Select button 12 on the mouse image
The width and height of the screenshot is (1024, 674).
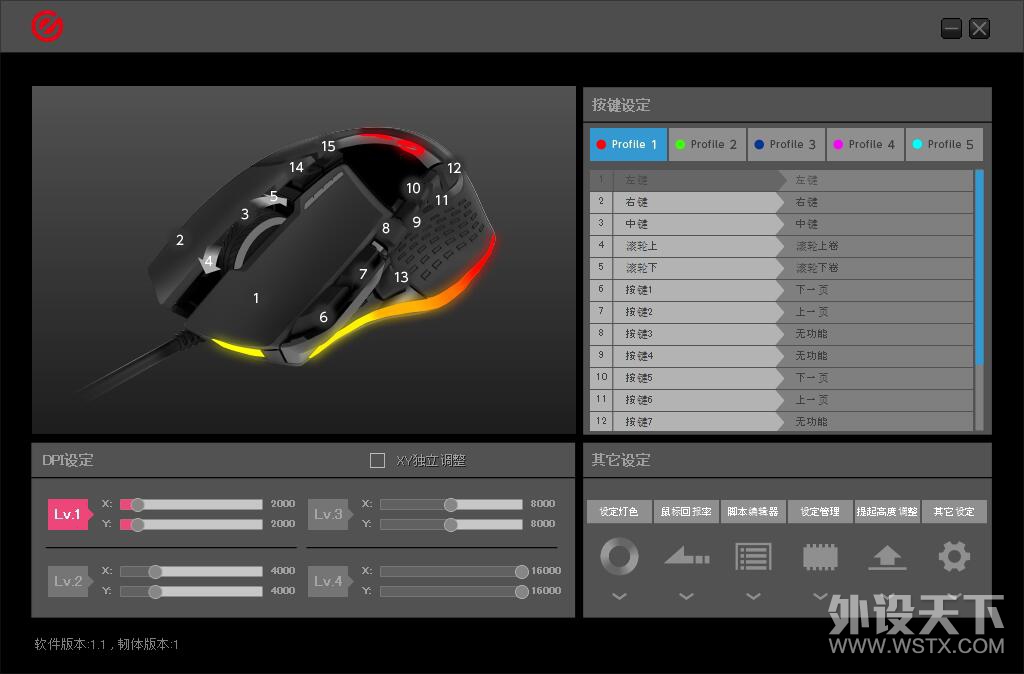tap(454, 168)
